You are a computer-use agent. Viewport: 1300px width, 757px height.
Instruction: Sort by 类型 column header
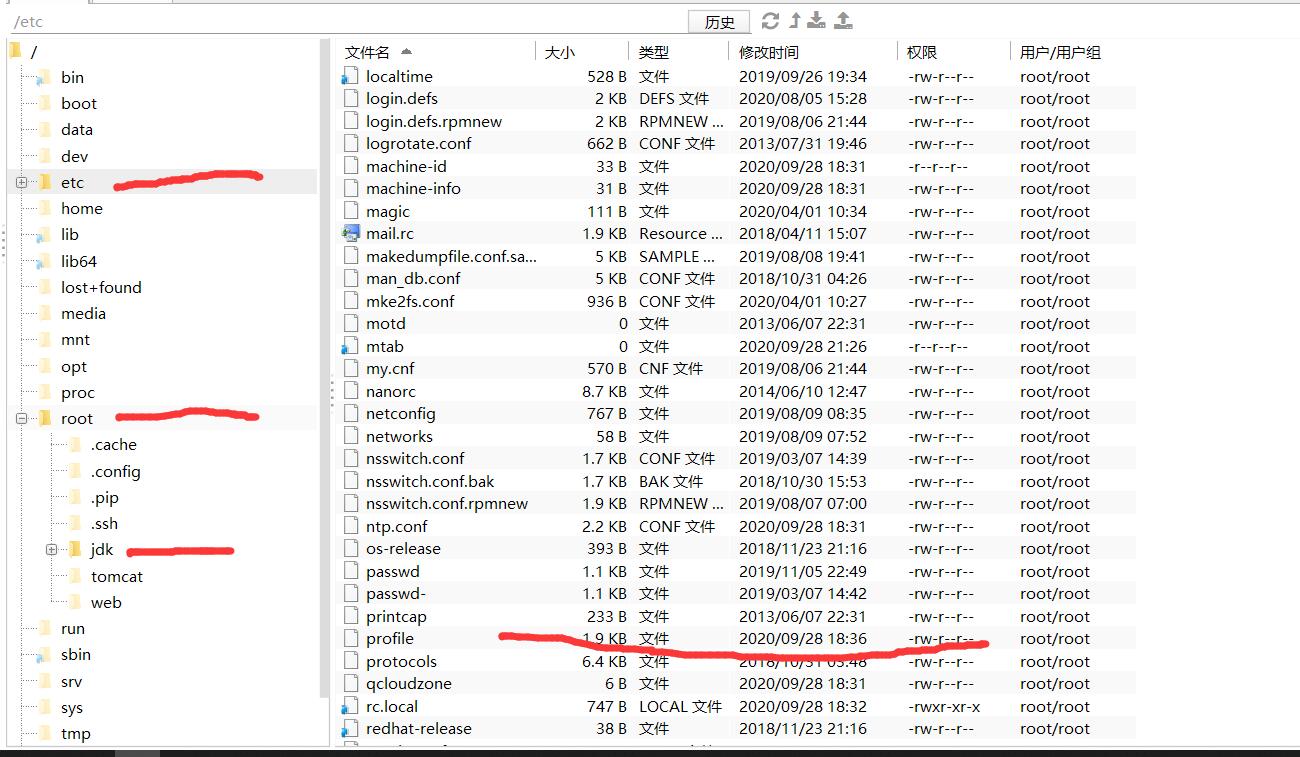(x=654, y=52)
